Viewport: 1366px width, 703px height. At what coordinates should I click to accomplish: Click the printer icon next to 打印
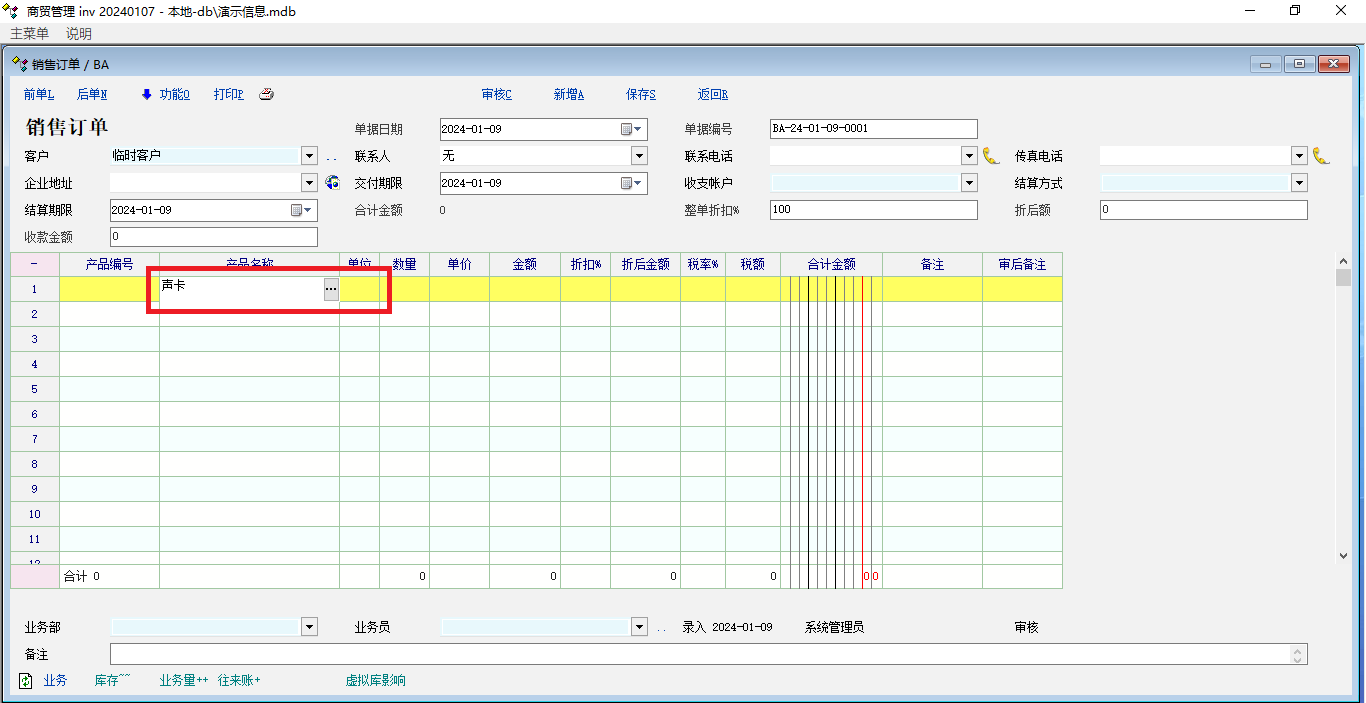pos(266,95)
